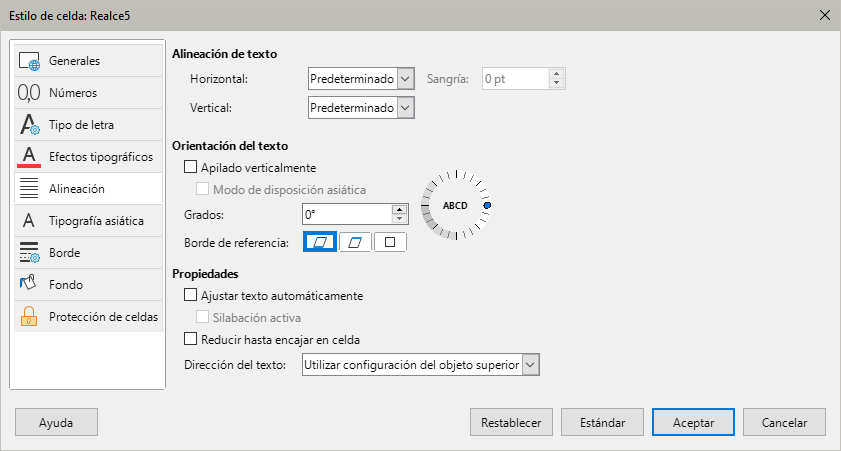Click the Estándar button
The width and height of the screenshot is (841, 451).
(x=602, y=423)
